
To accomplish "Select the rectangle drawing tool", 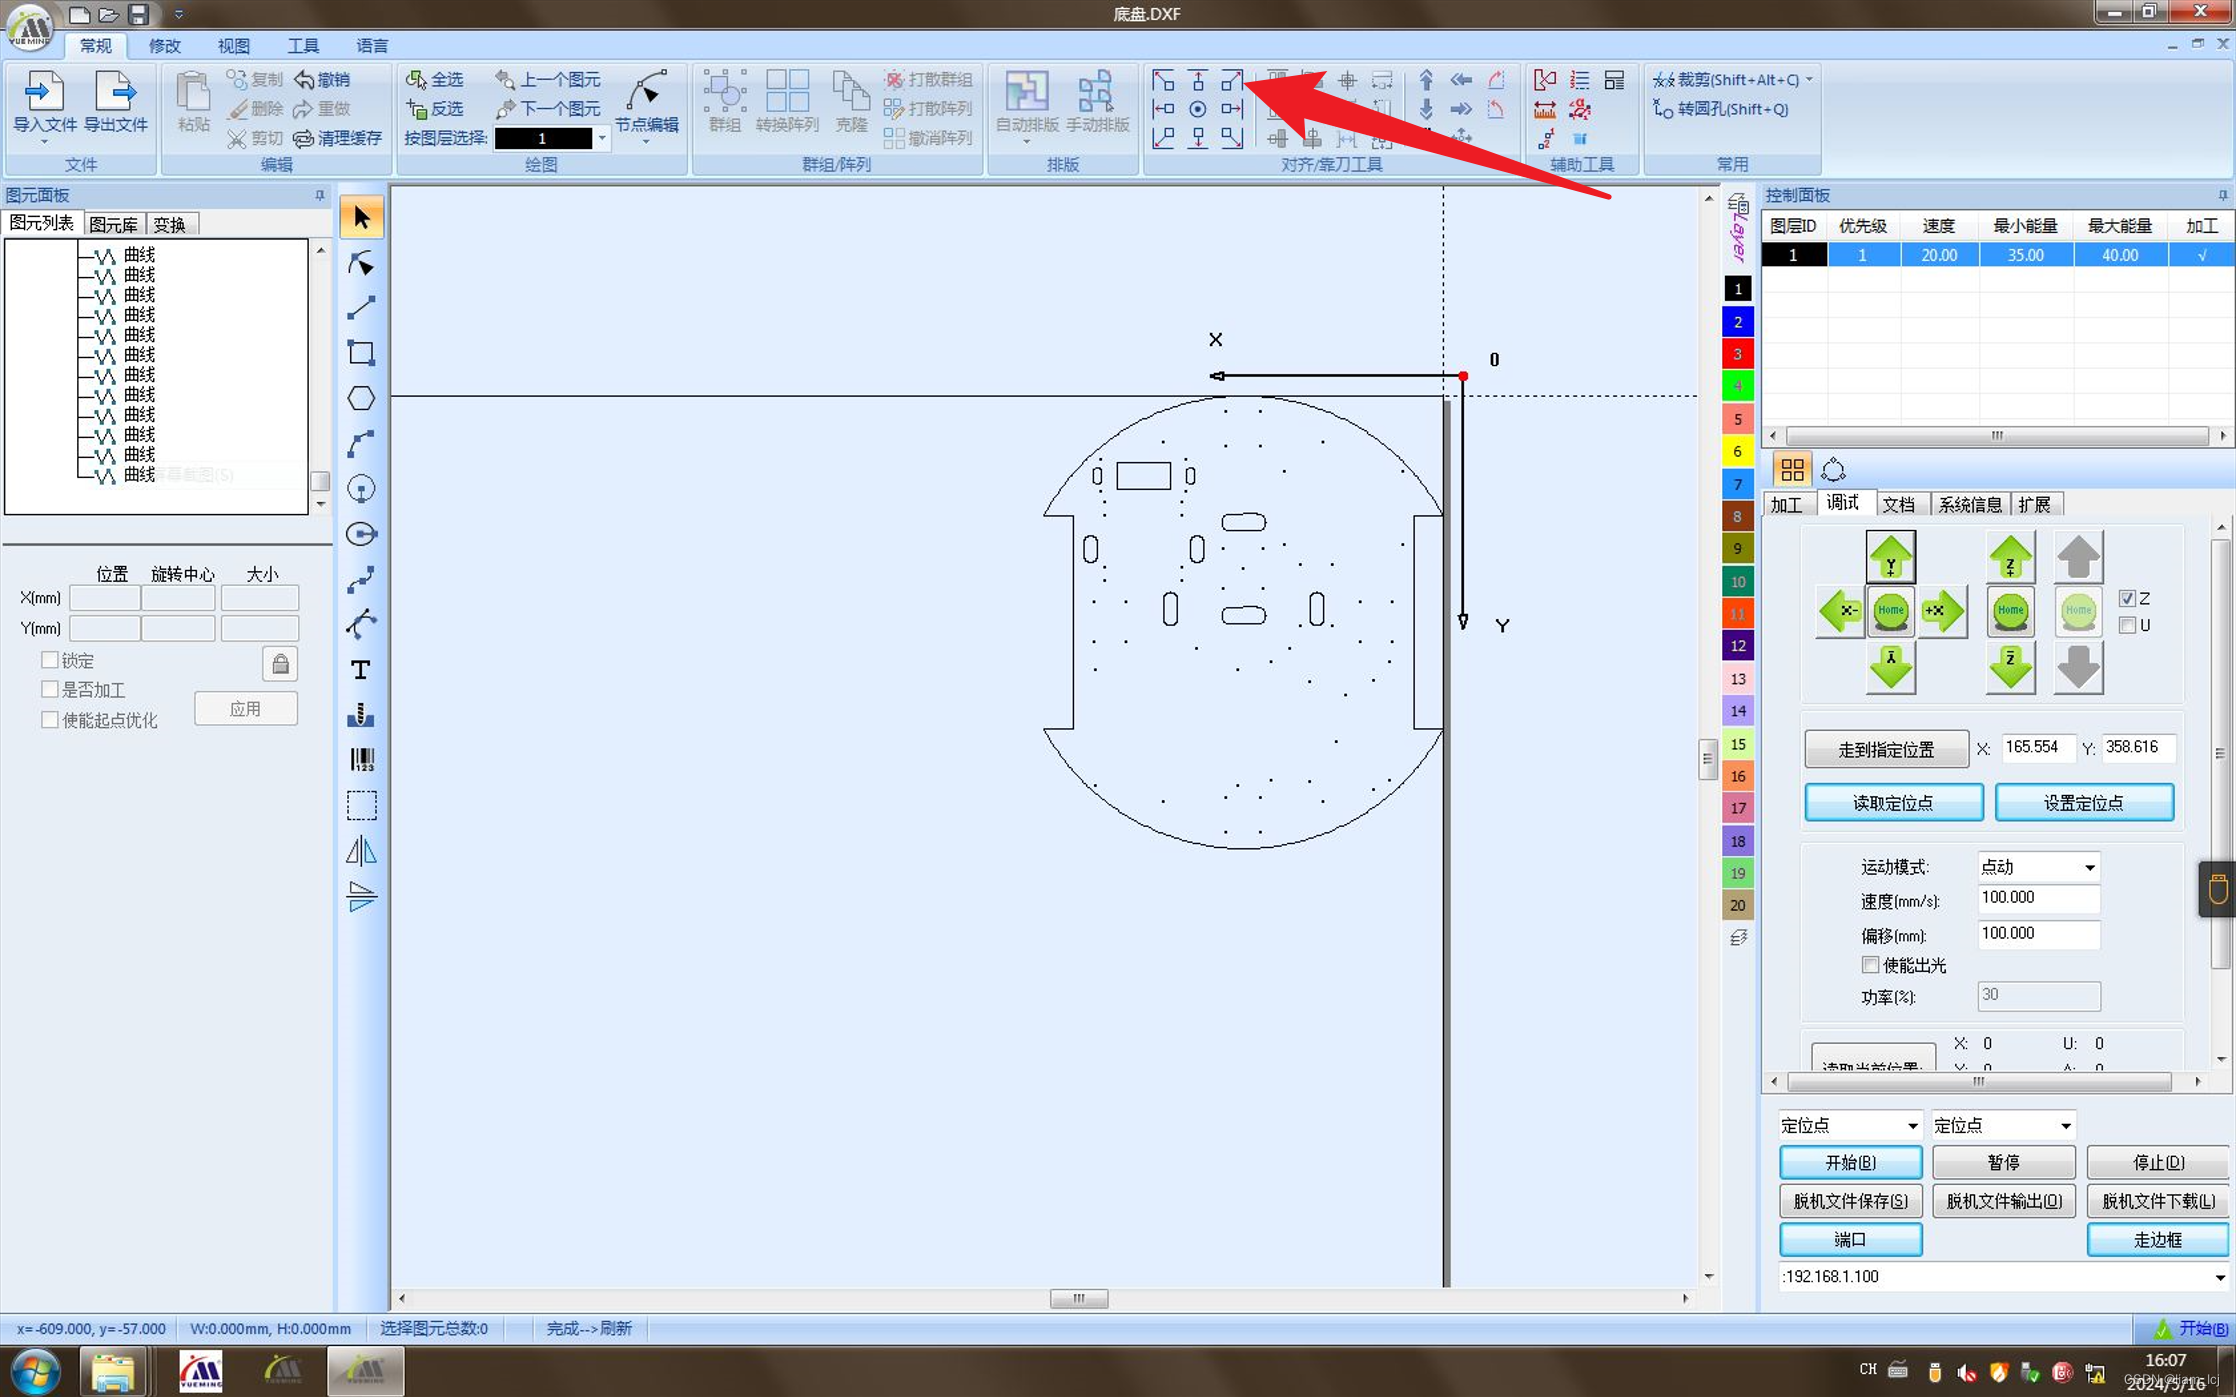I will tap(361, 353).
